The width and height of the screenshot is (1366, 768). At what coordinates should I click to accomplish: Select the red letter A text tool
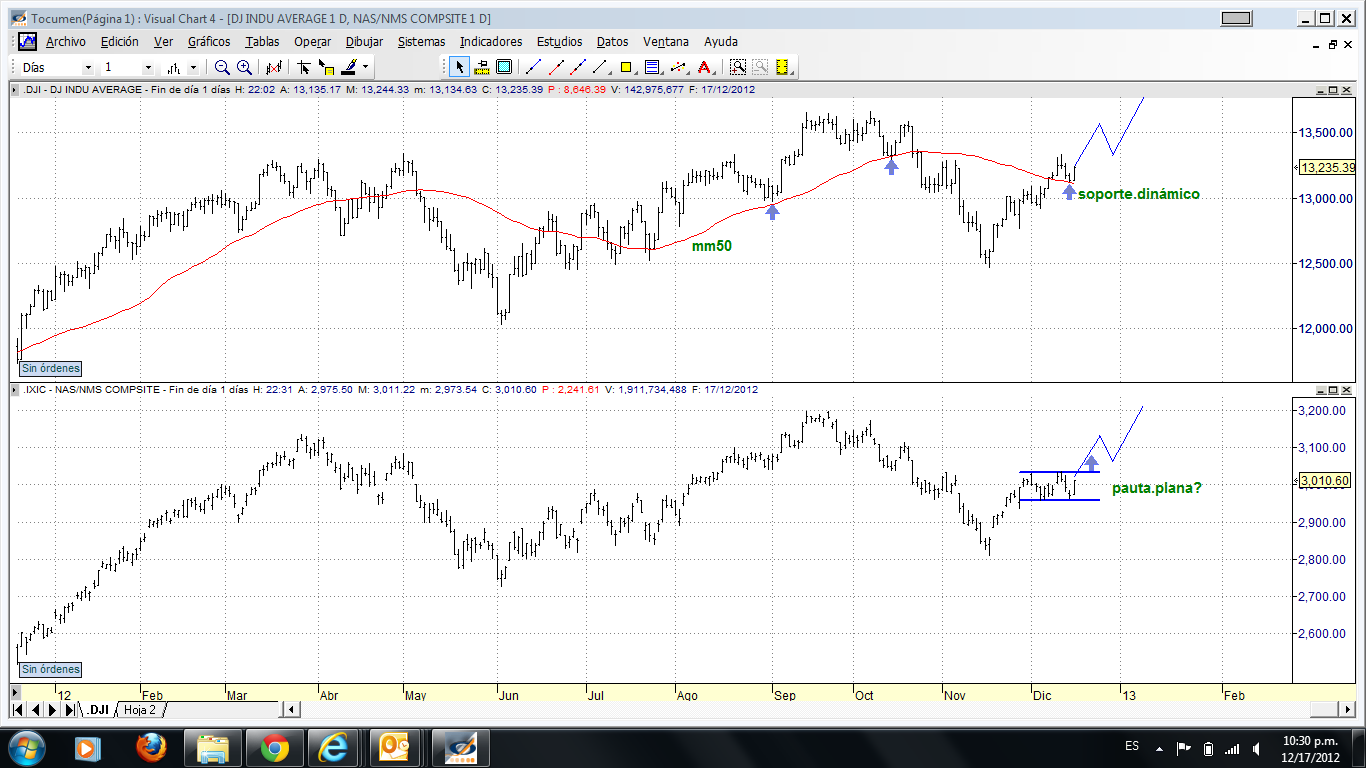tap(705, 67)
